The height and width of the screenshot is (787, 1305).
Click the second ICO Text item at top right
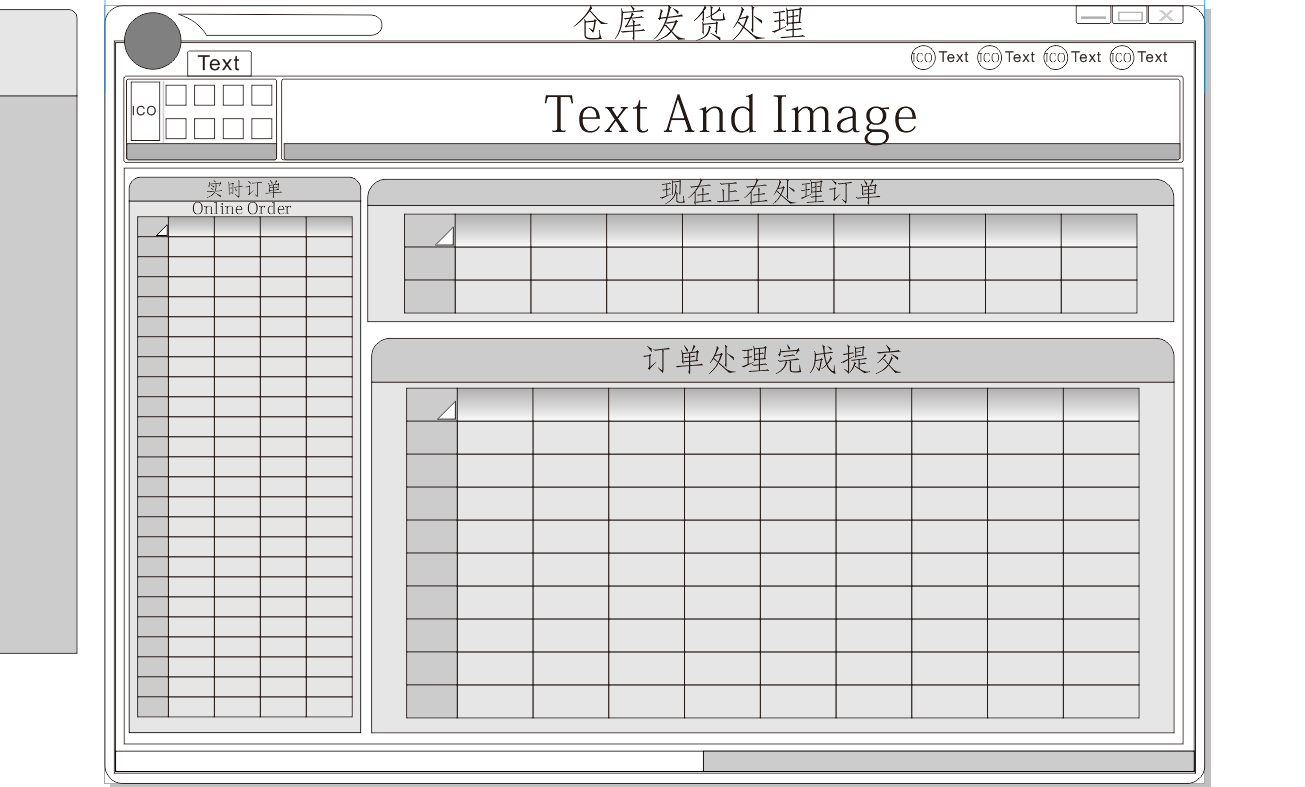(1006, 57)
